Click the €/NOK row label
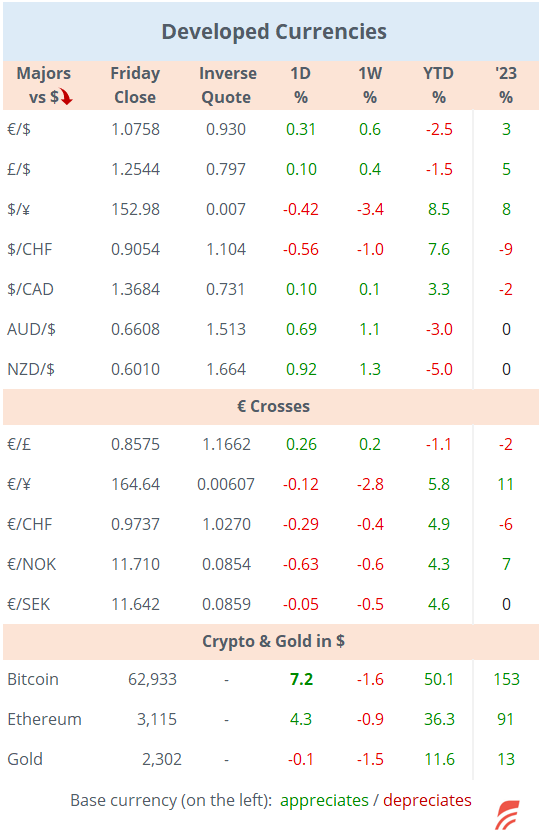The height and width of the screenshot is (835, 539). pos(31,564)
